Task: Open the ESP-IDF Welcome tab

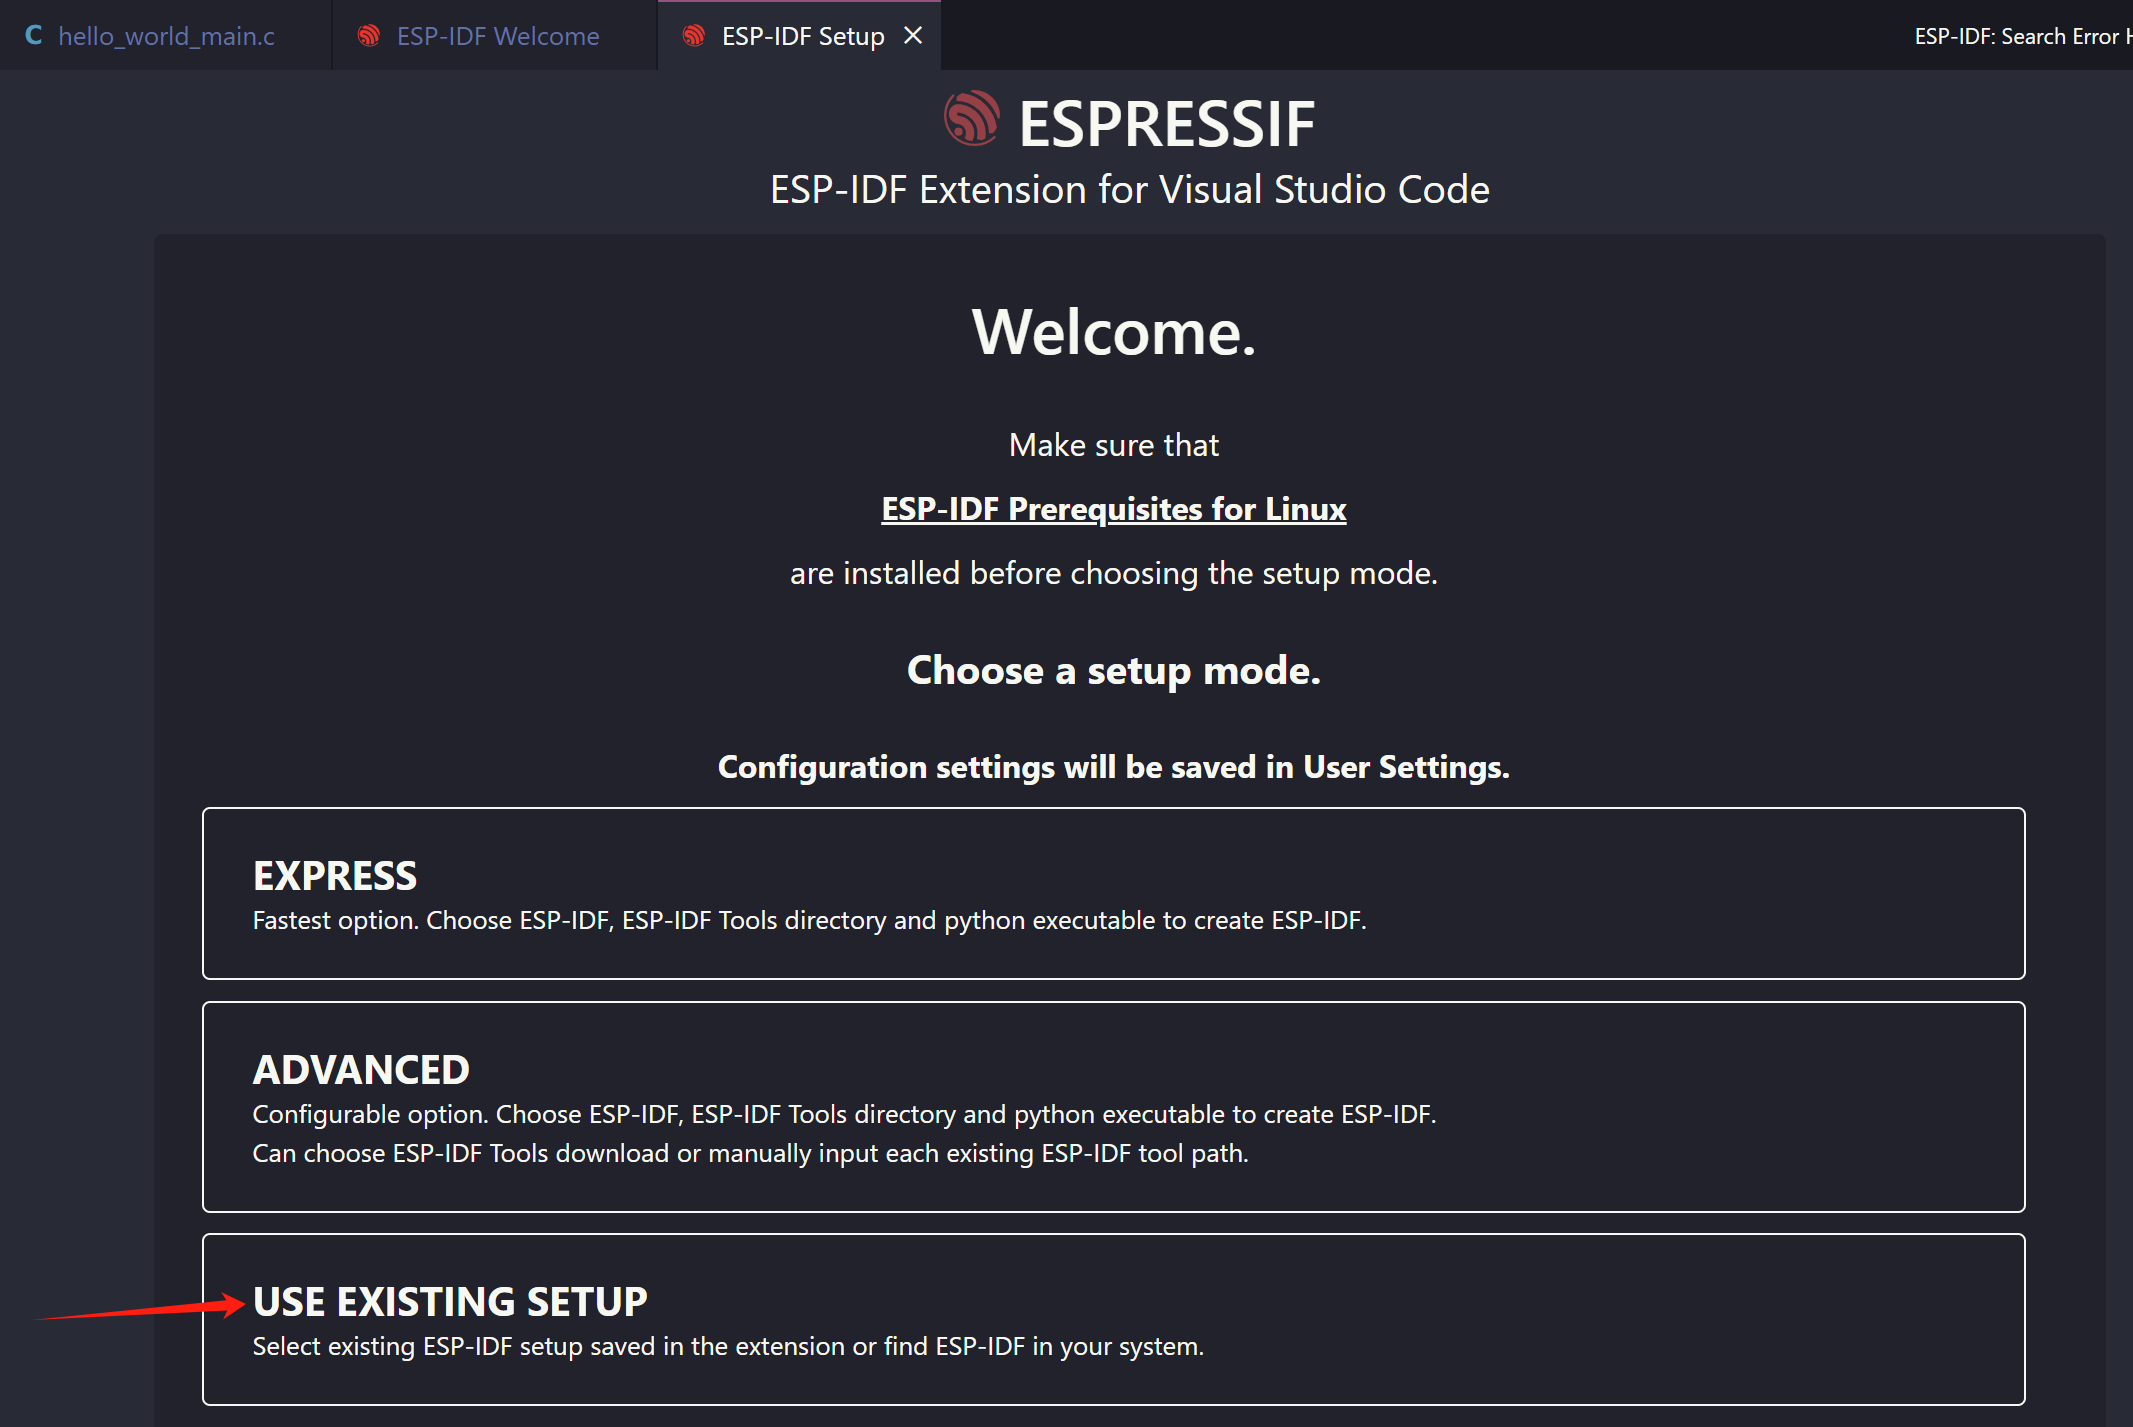Action: (497, 34)
